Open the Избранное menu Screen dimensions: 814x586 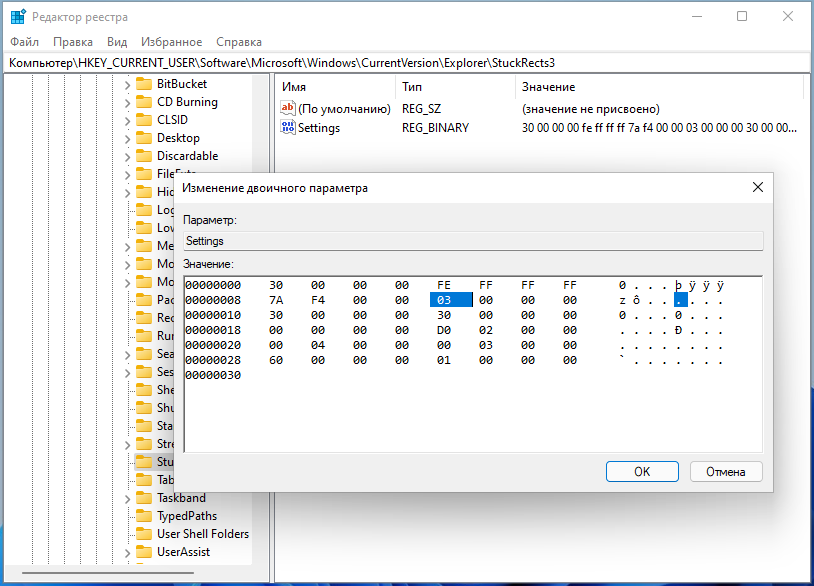(171, 42)
